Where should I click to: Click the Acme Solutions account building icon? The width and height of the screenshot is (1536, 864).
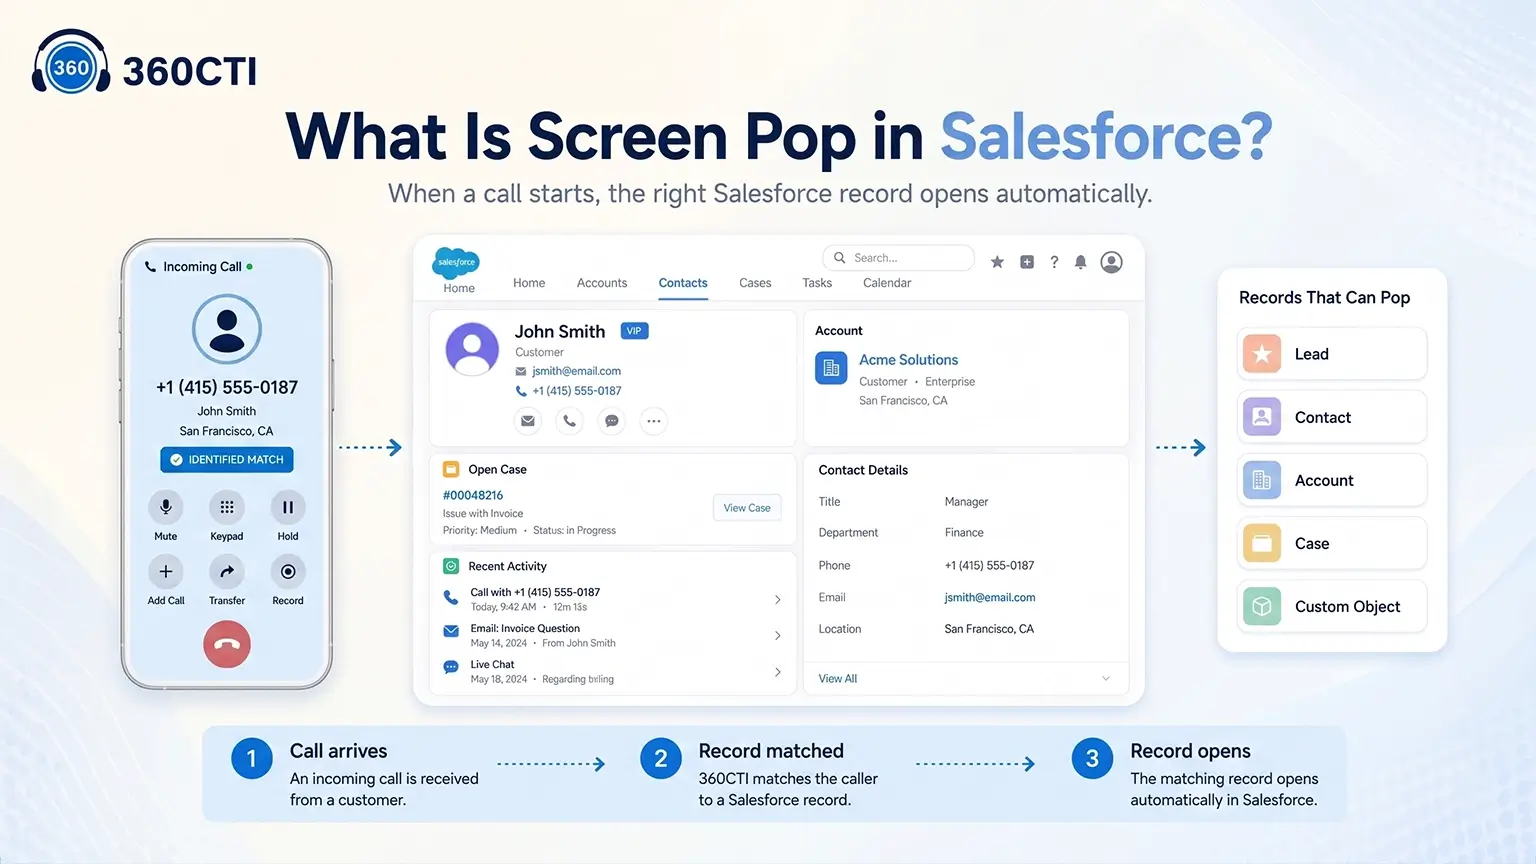pos(831,368)
